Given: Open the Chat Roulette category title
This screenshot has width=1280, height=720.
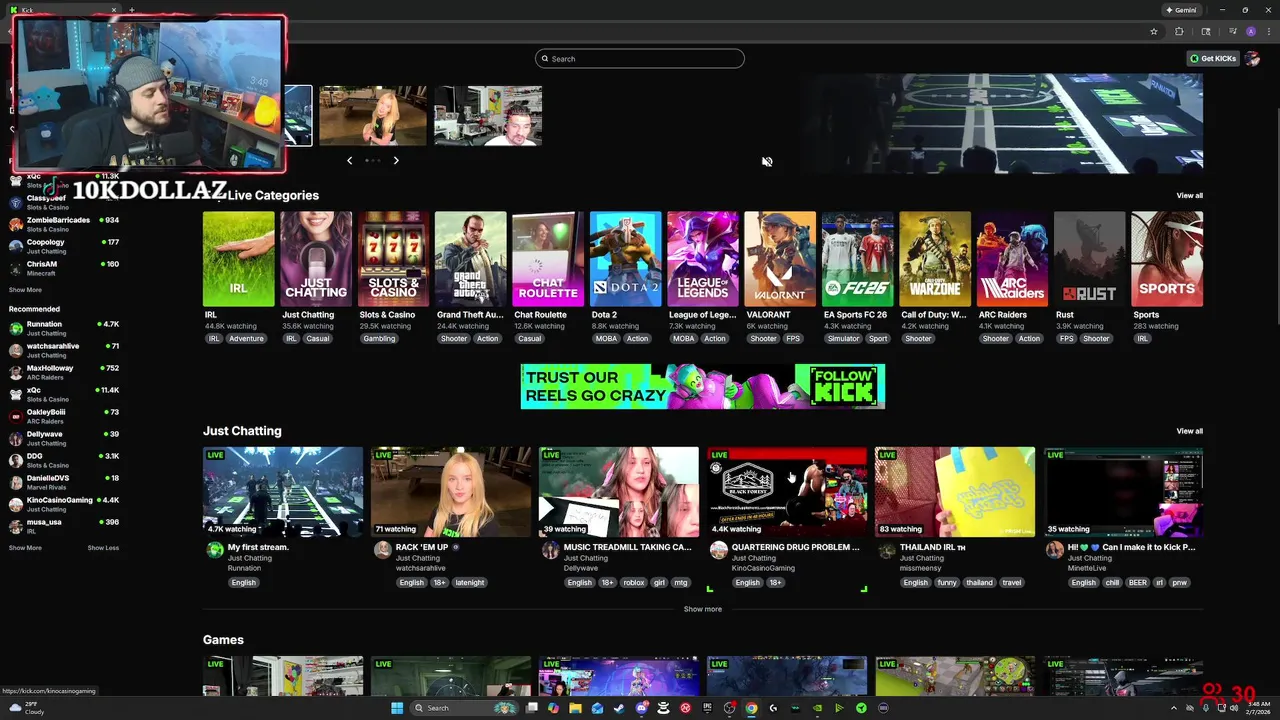Looking at the screenshot, I should (540, 315).
